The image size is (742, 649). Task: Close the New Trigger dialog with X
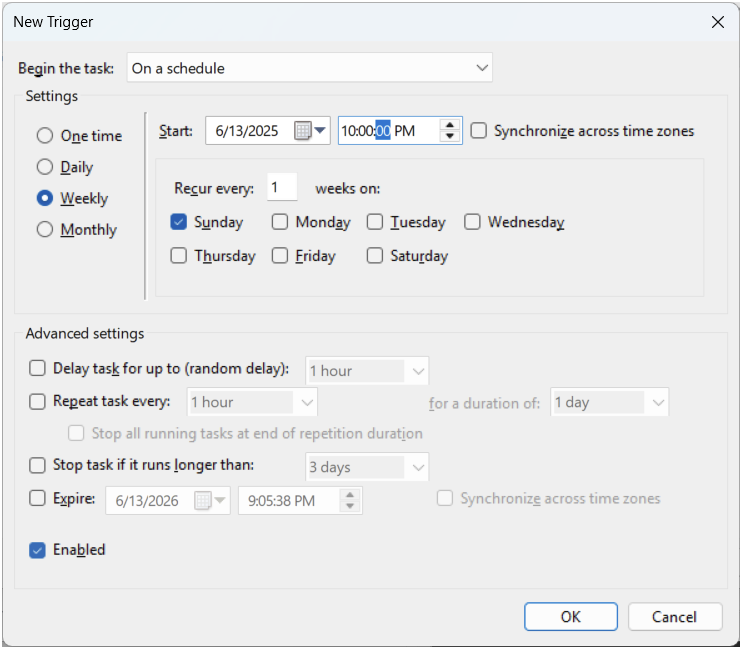(717, 22)
